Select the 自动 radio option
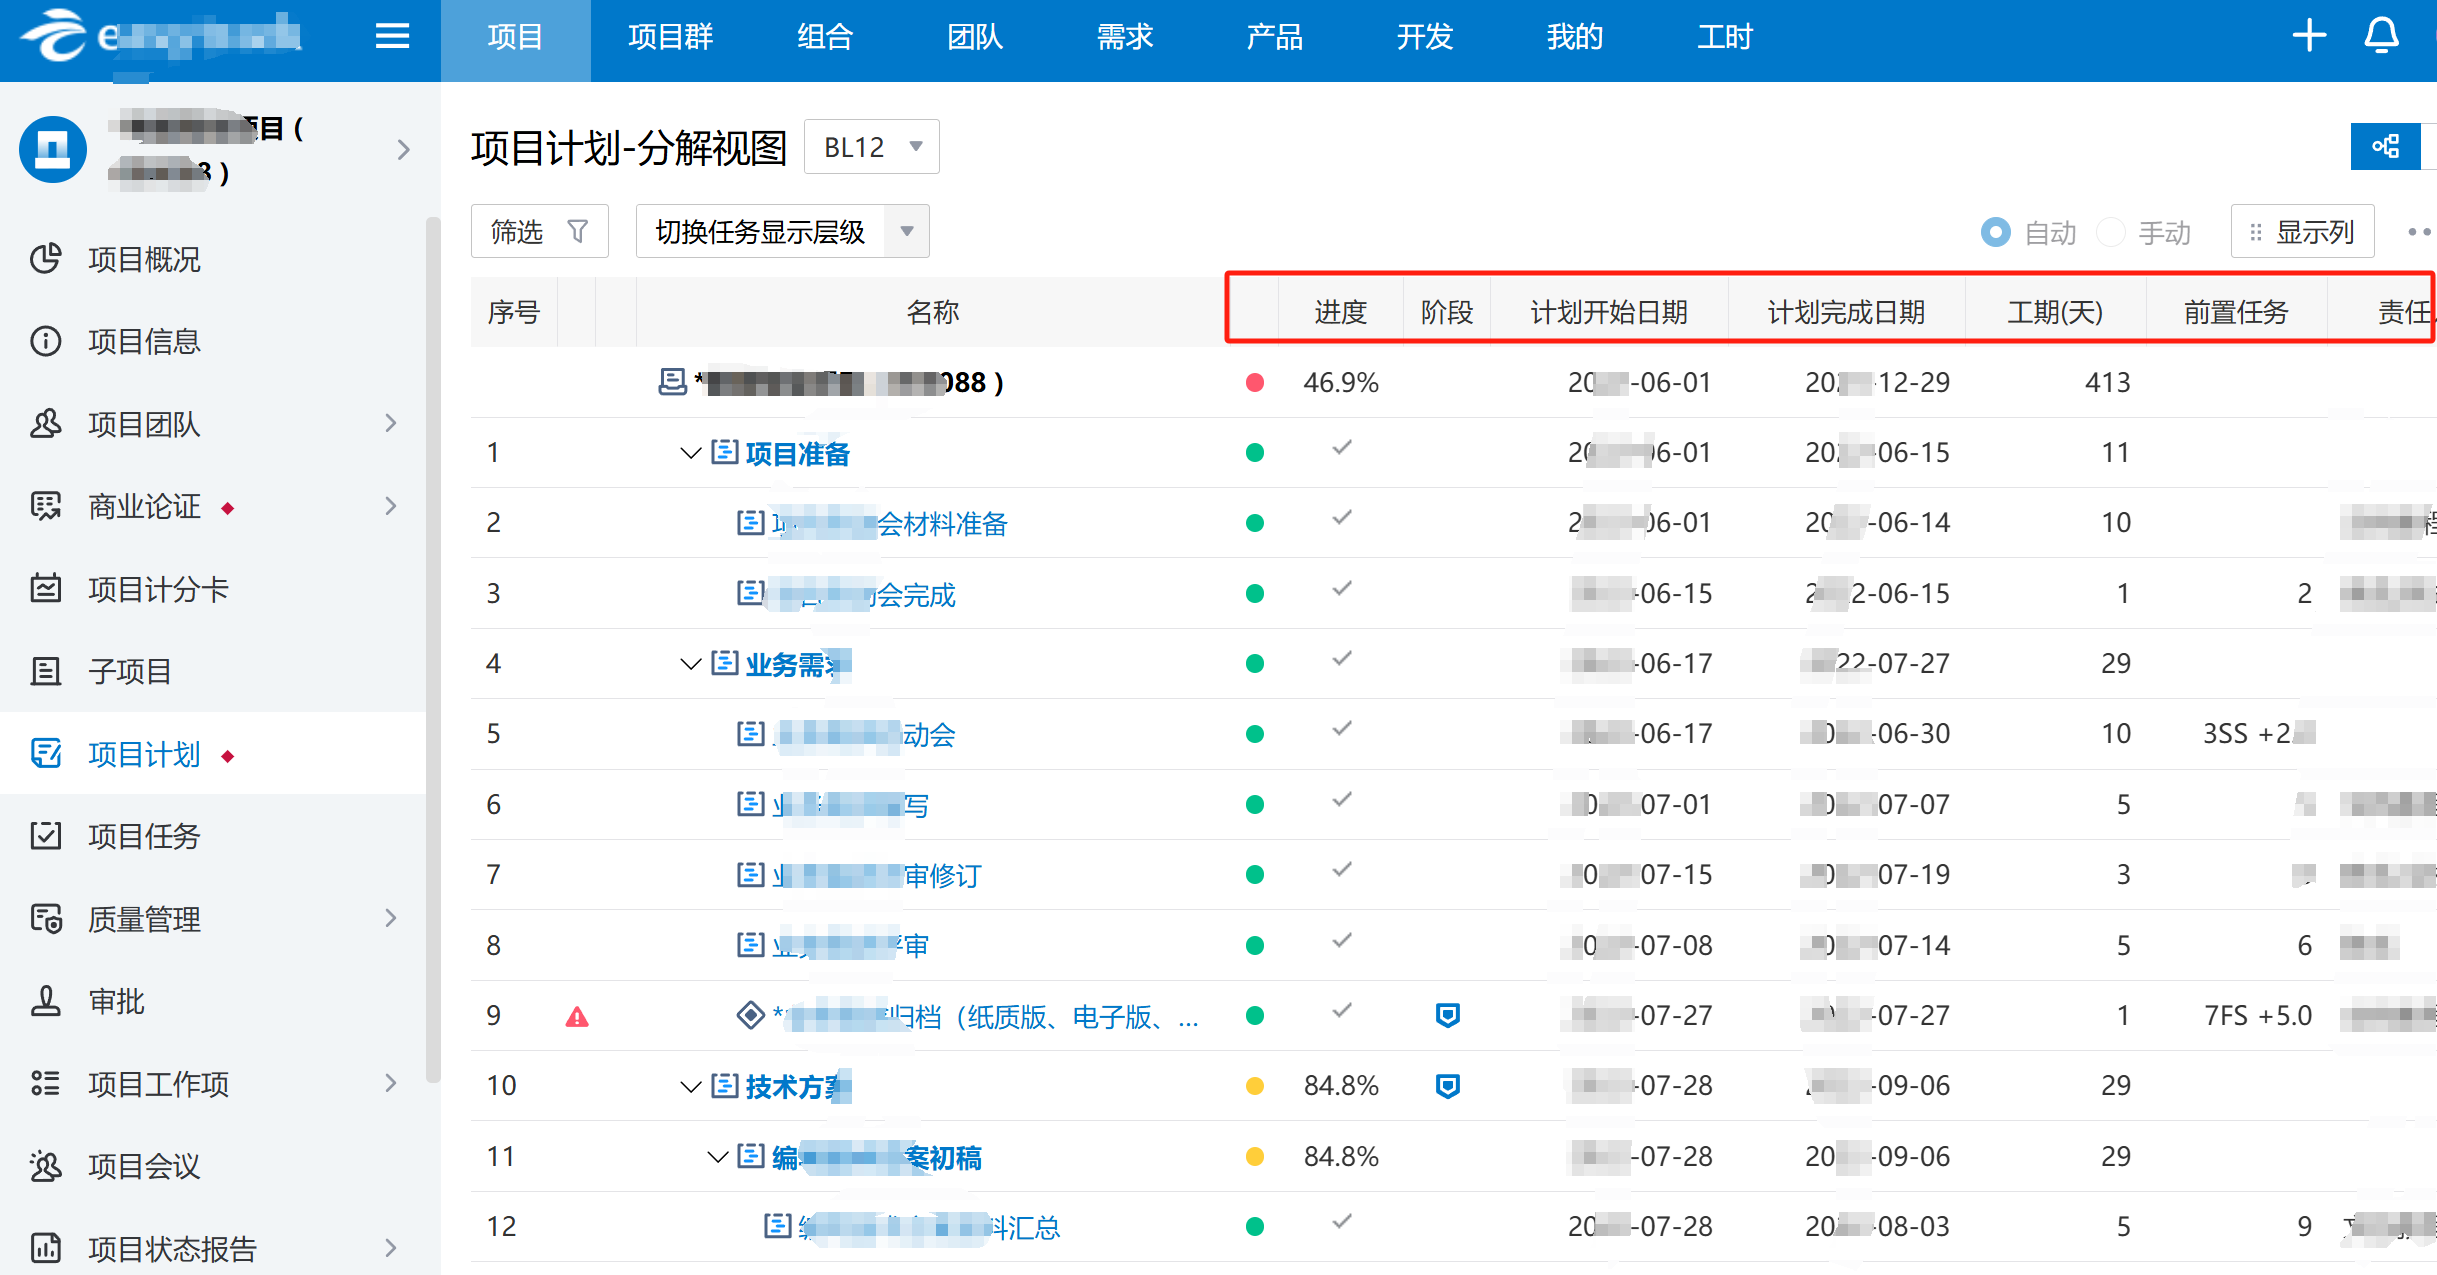Screen dimensions: 2437x1275 [1995, 232]
